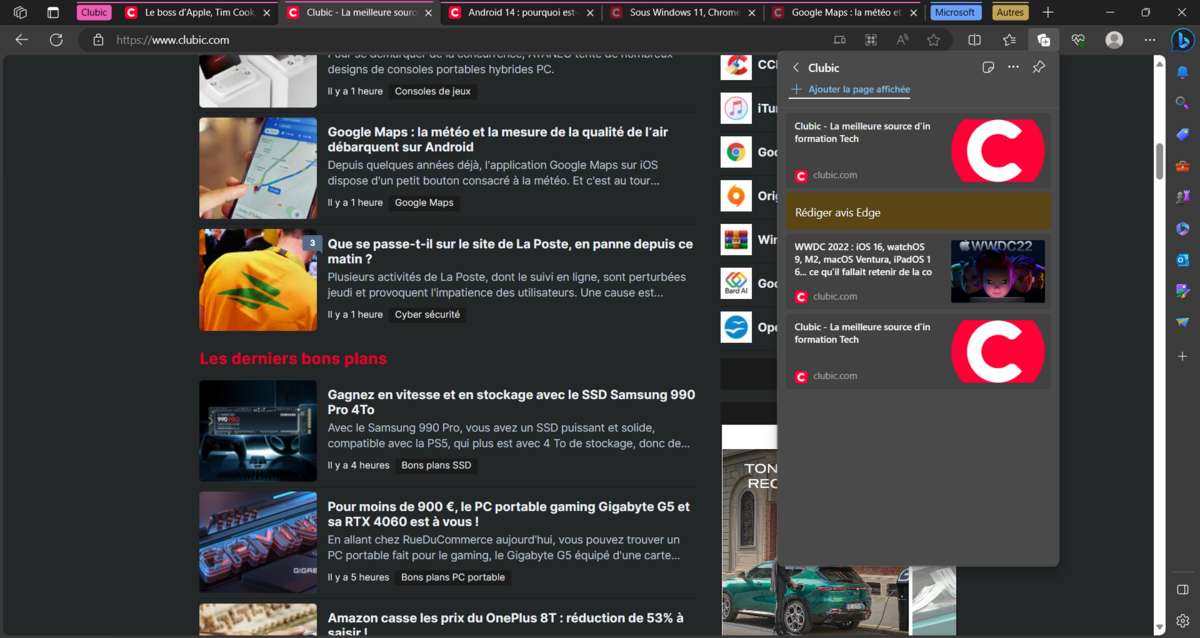1200x638 pixels.
Task: Open the tab actions menu icon
Action: pos(52,13)
